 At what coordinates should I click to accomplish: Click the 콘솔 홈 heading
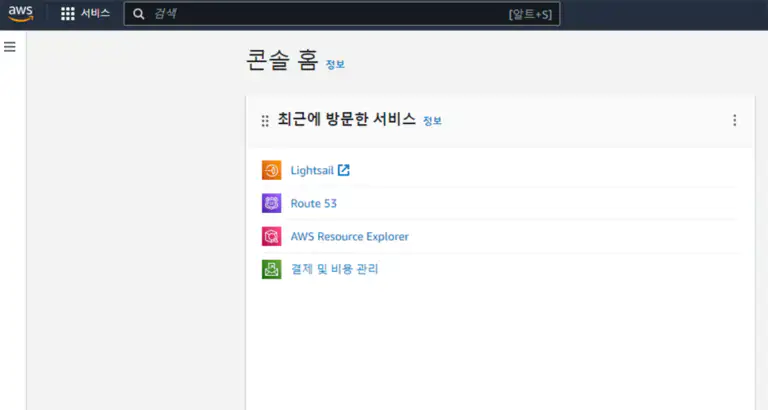coord(282,60)
